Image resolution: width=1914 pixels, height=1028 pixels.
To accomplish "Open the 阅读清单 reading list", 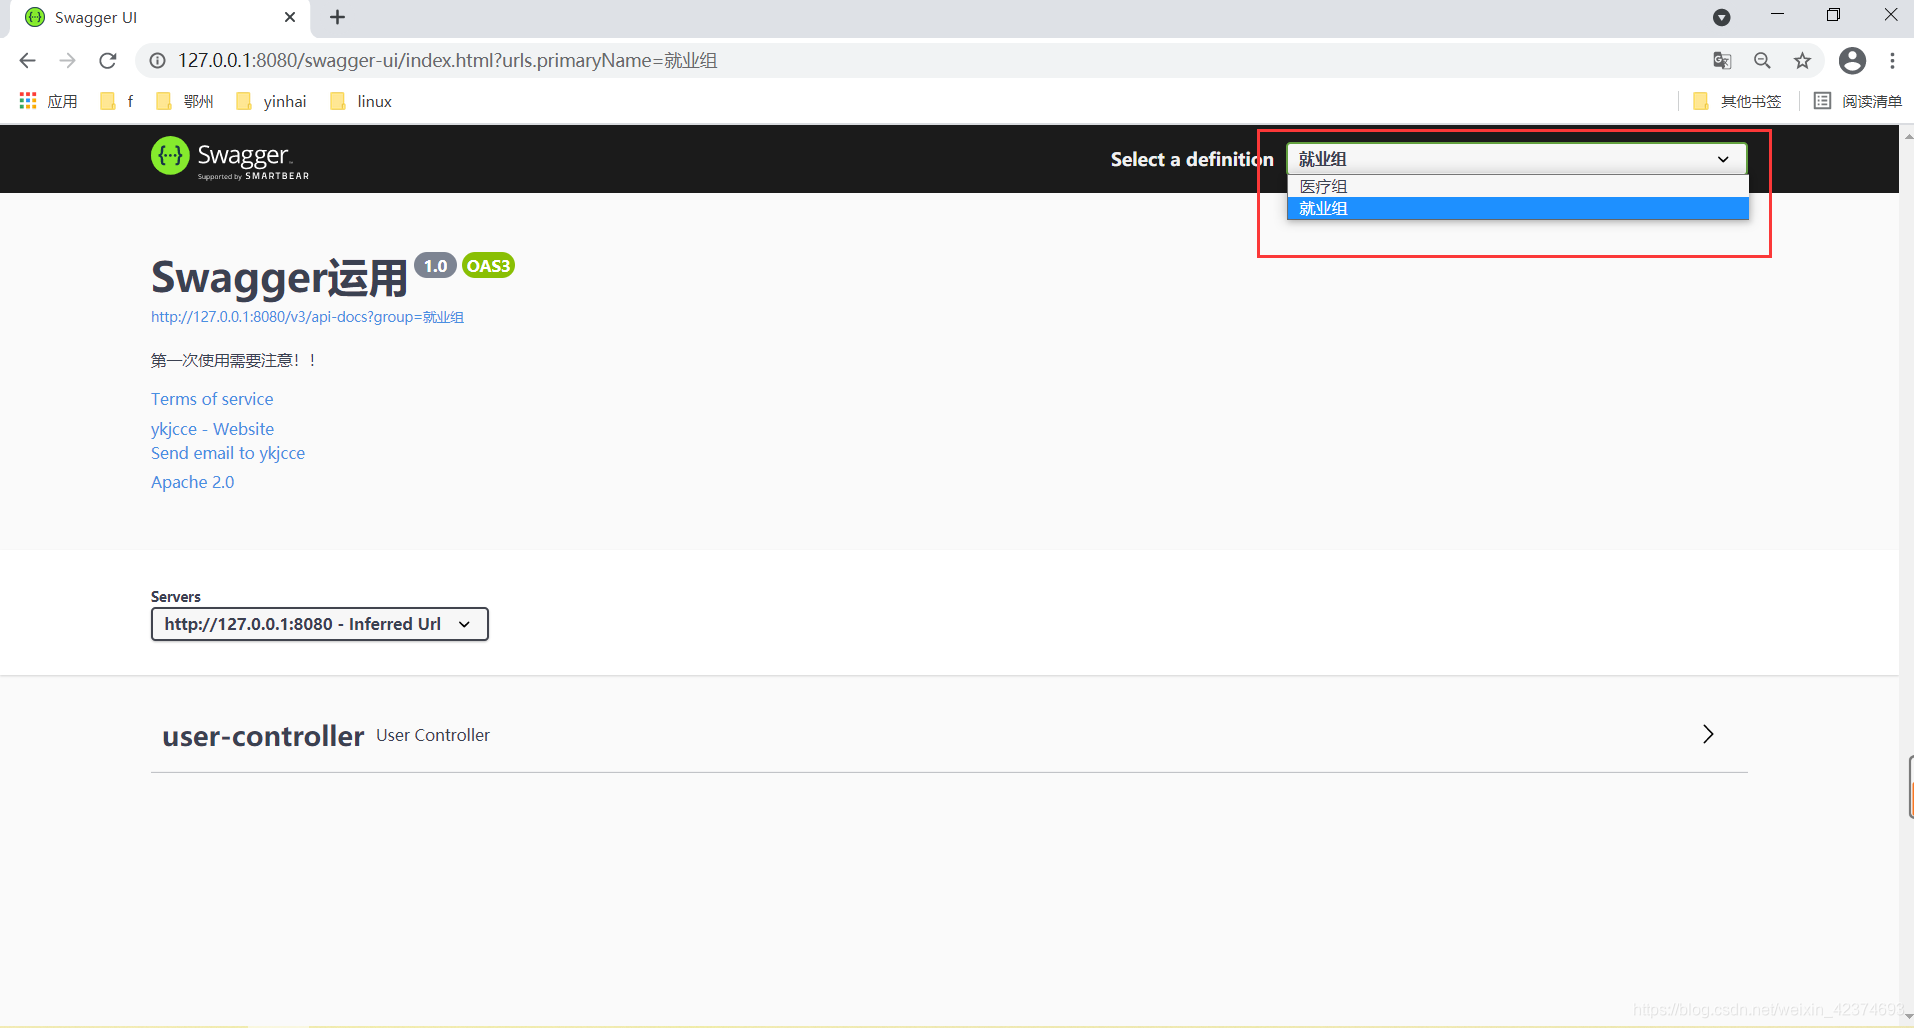I will (1858, 101).
